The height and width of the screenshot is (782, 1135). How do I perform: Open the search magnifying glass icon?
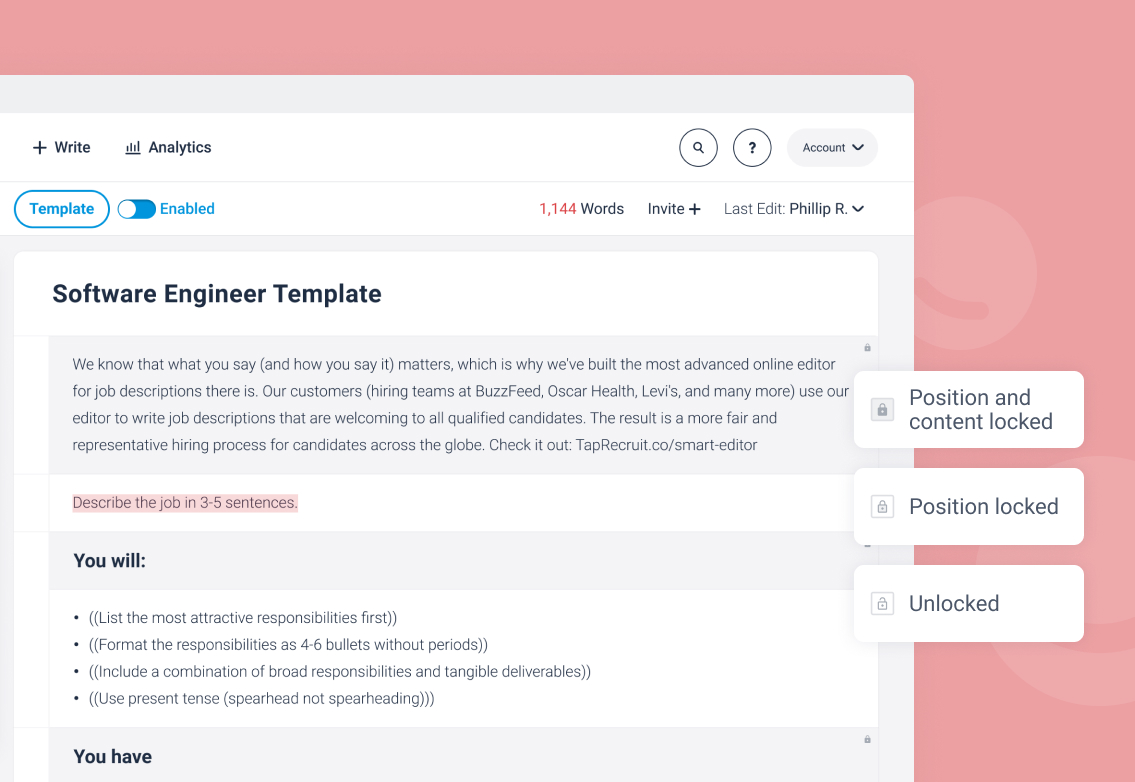[x=698, y=147]
